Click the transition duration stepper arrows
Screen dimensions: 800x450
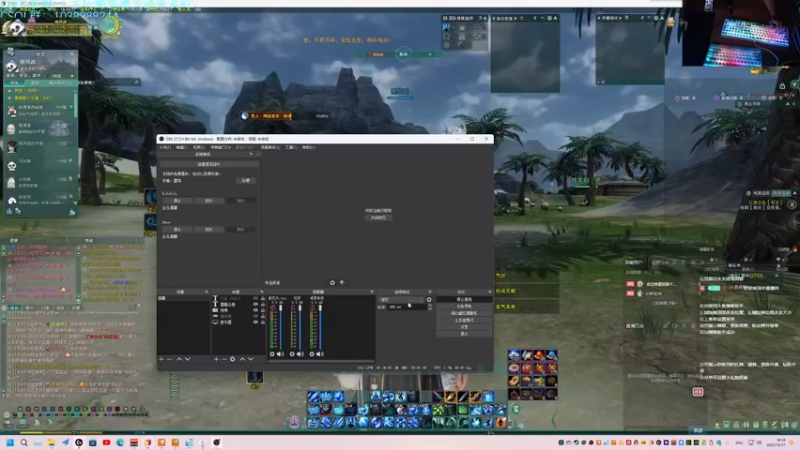click(430, 307)
